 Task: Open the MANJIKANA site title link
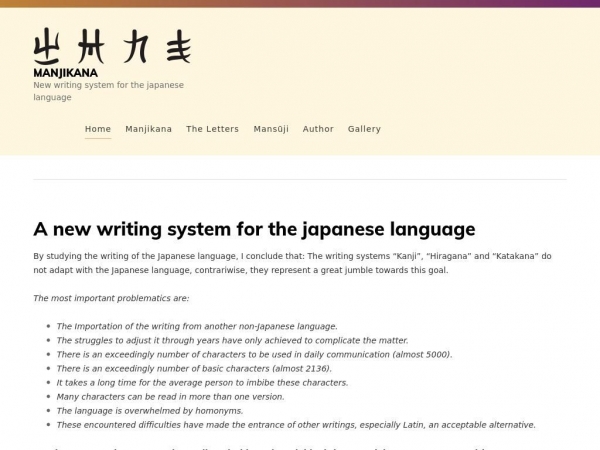65,73
